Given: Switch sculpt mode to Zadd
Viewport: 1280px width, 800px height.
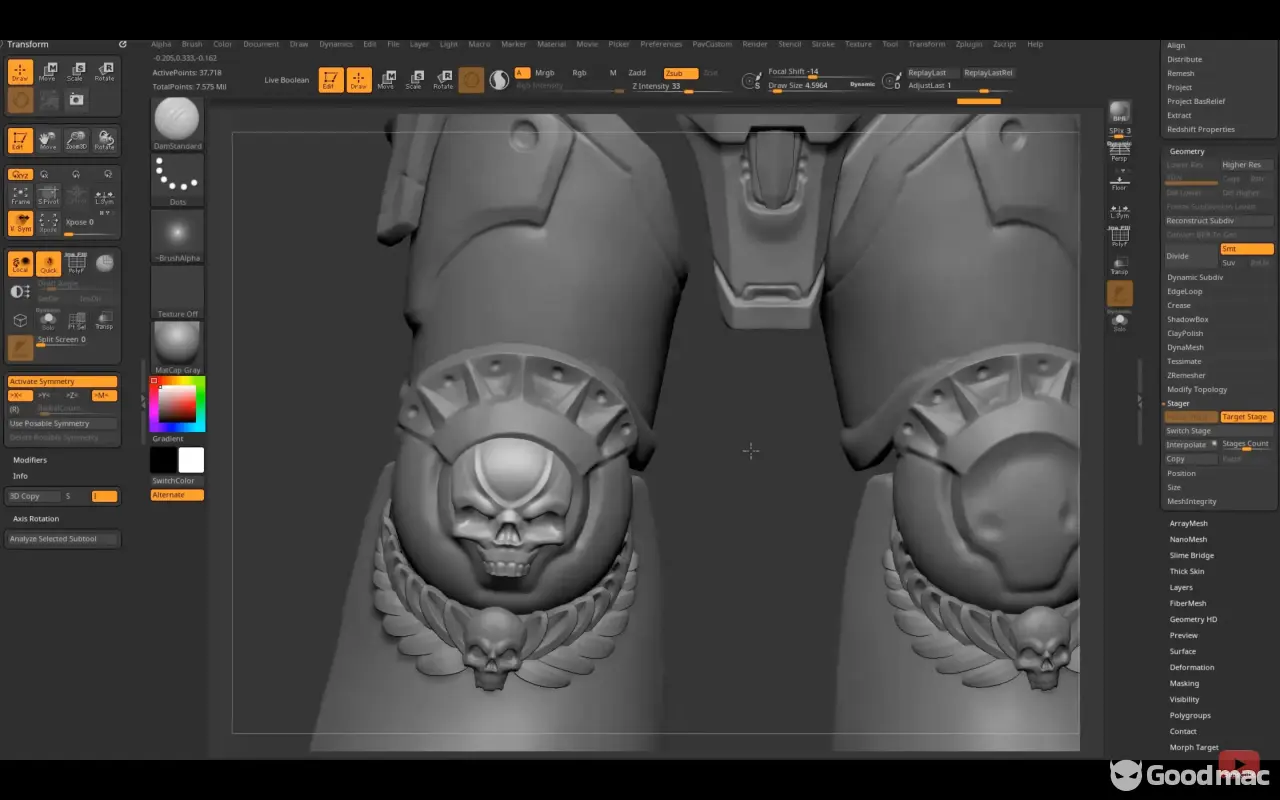Looking at the screenshot, I should pyautogui.click(x=637, y=73).
